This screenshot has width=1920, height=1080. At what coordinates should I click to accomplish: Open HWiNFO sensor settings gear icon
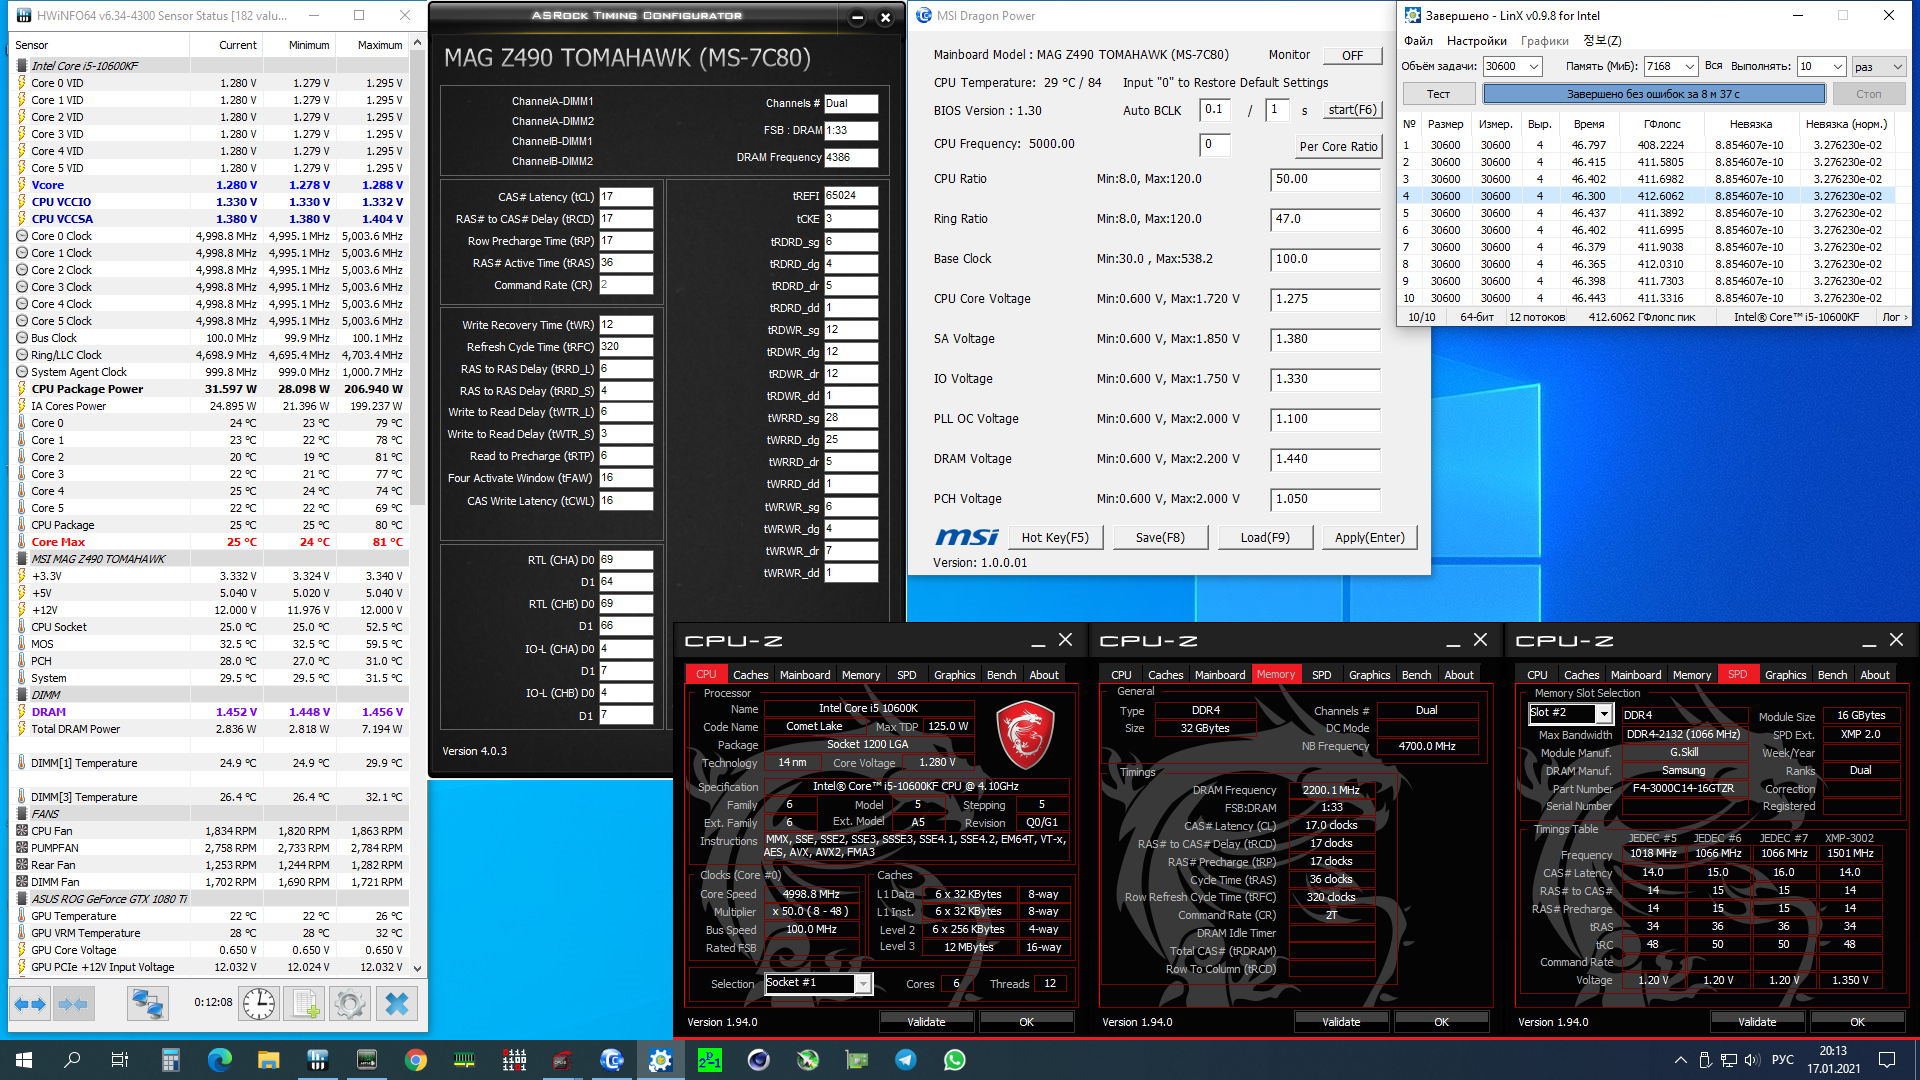click(350, 1003)
